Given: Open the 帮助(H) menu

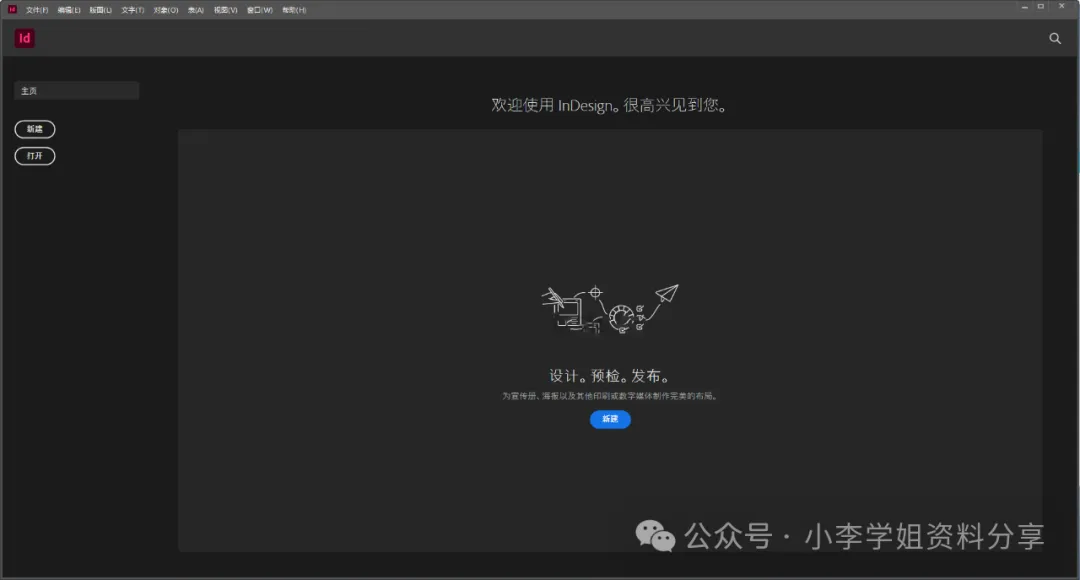Looking at the screenshot, I should (294, 10).
